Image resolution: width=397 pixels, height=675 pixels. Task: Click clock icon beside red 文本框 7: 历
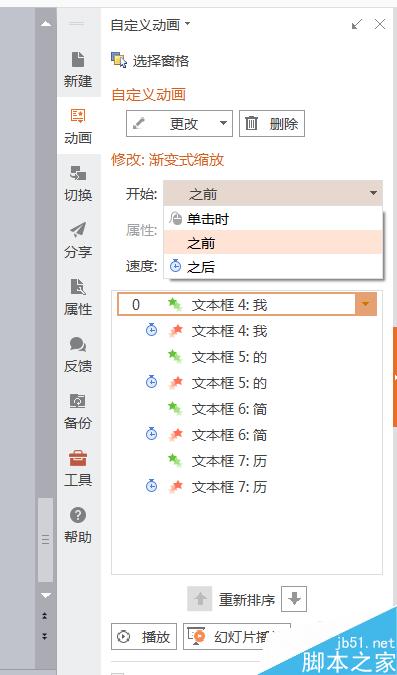tap(151, 486)
